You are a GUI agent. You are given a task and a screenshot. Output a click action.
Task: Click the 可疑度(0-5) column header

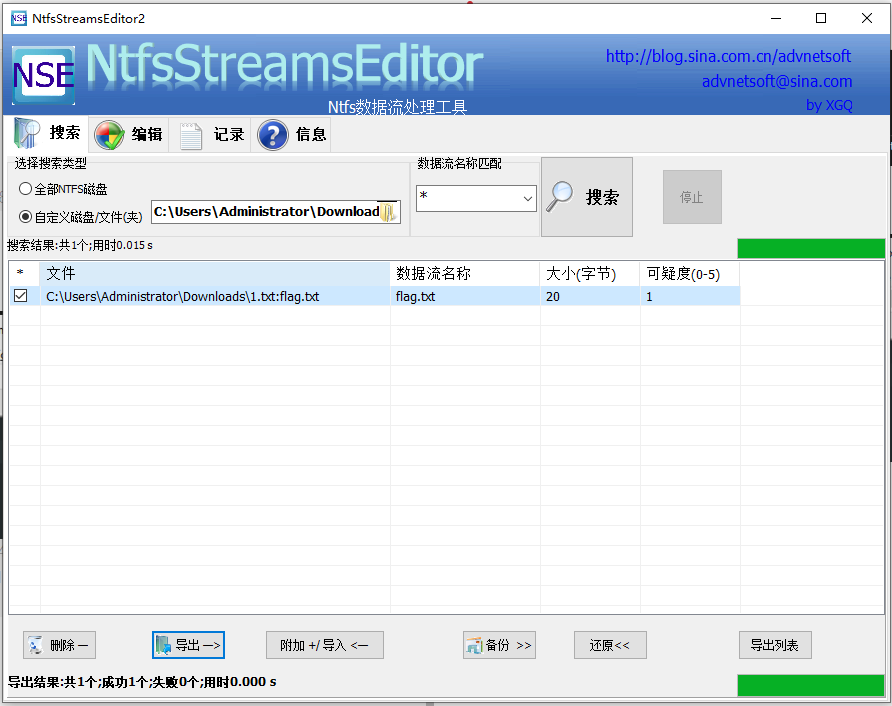[x=690, y=274]
